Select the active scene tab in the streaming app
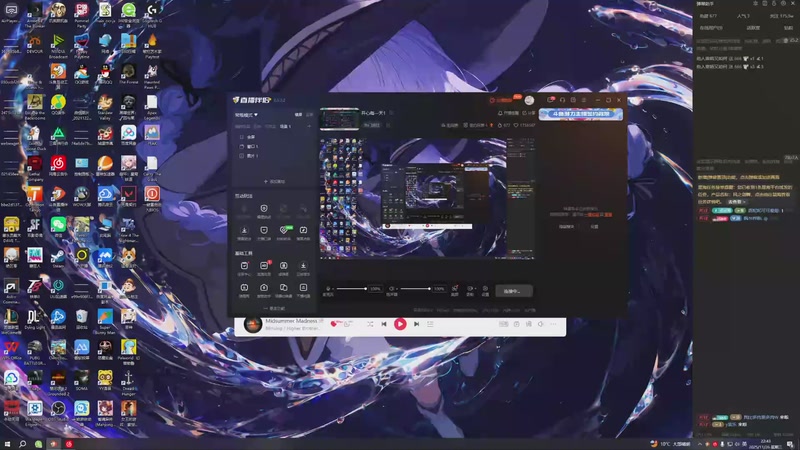Image resolution: width=800 pixels, height=450 pixels. 285,126
